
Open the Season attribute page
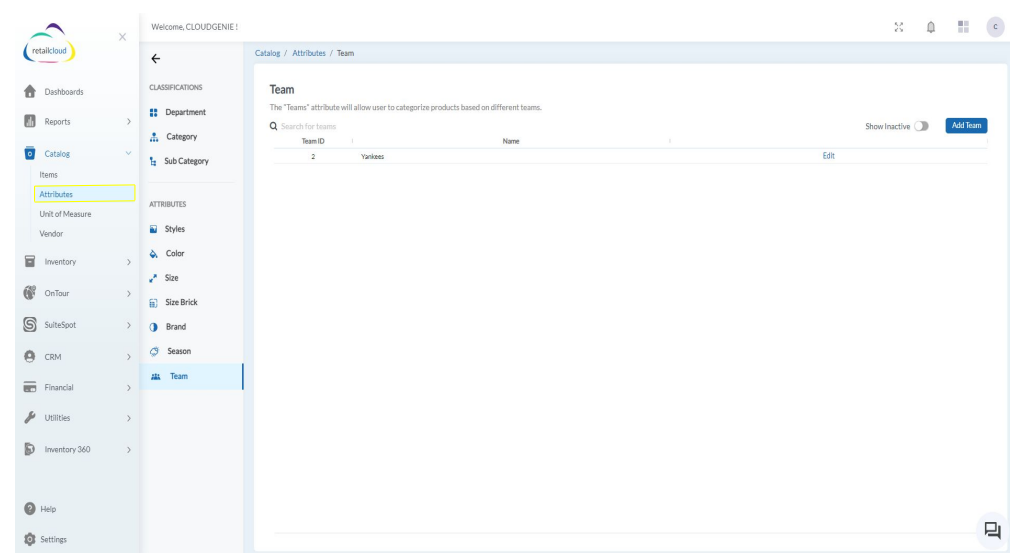179,352
